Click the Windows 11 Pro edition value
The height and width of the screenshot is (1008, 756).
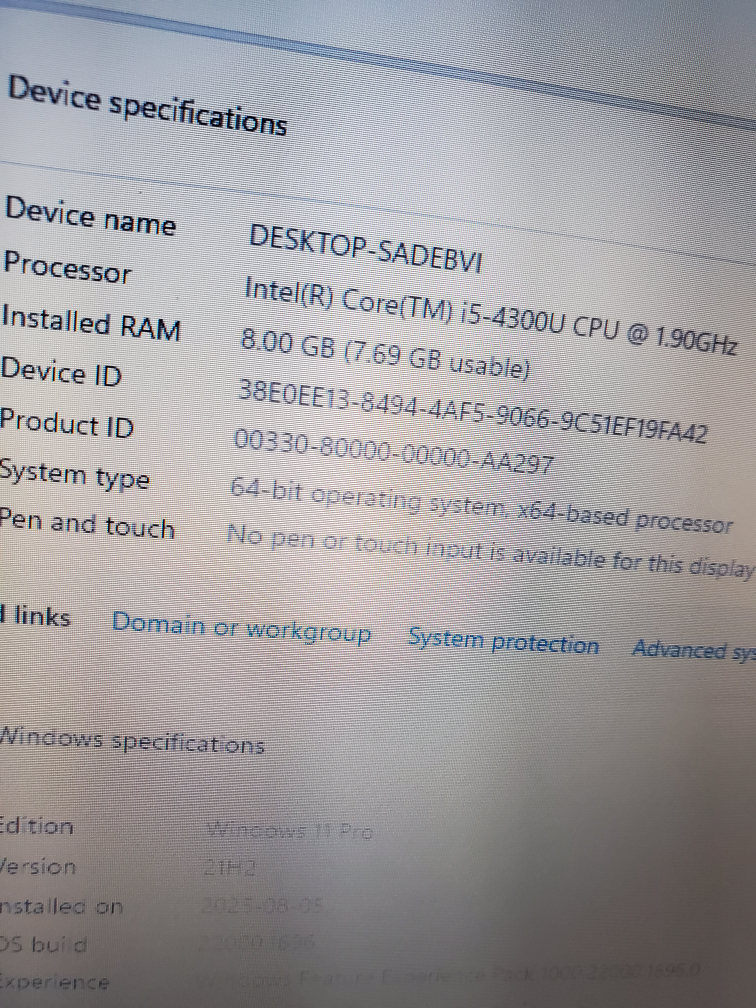(288, 830)
